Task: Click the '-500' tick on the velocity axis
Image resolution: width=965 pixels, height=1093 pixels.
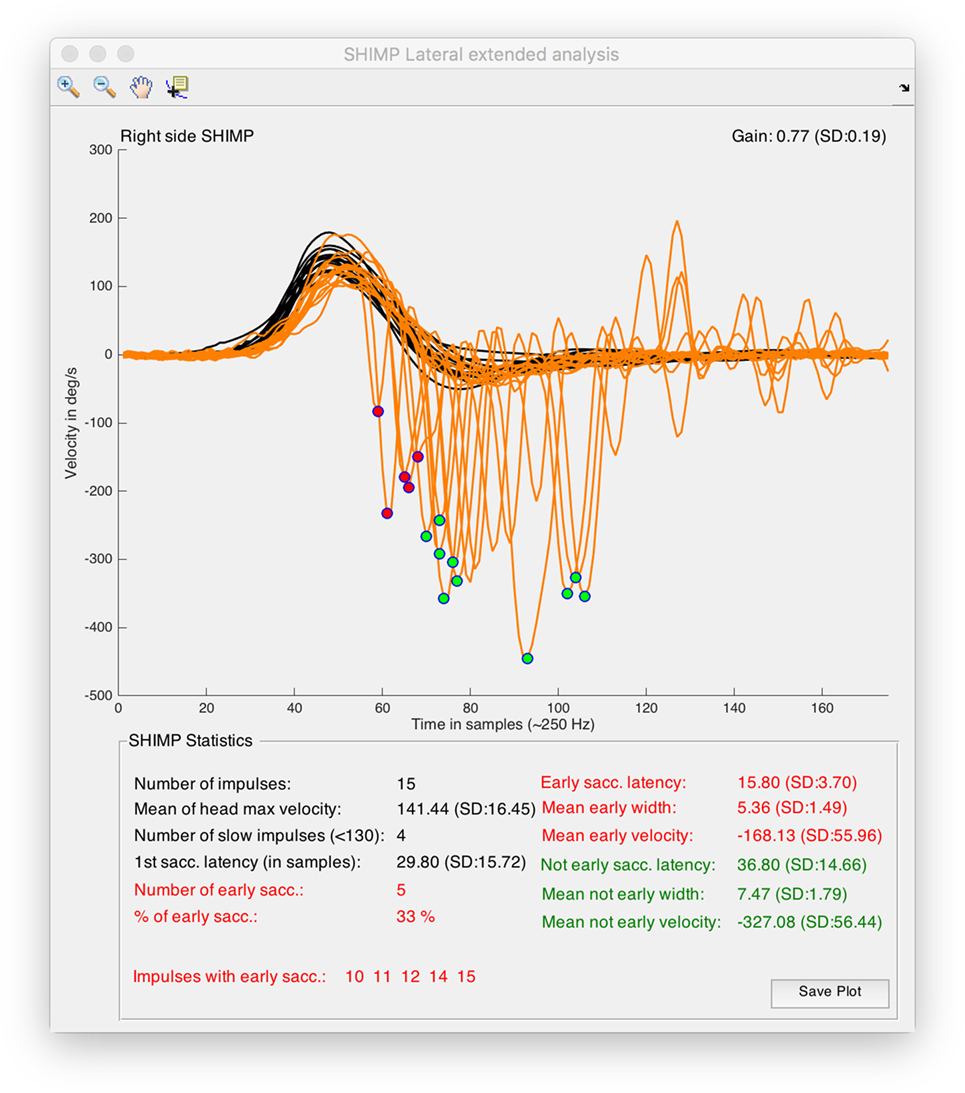Action: coord(98,696)
